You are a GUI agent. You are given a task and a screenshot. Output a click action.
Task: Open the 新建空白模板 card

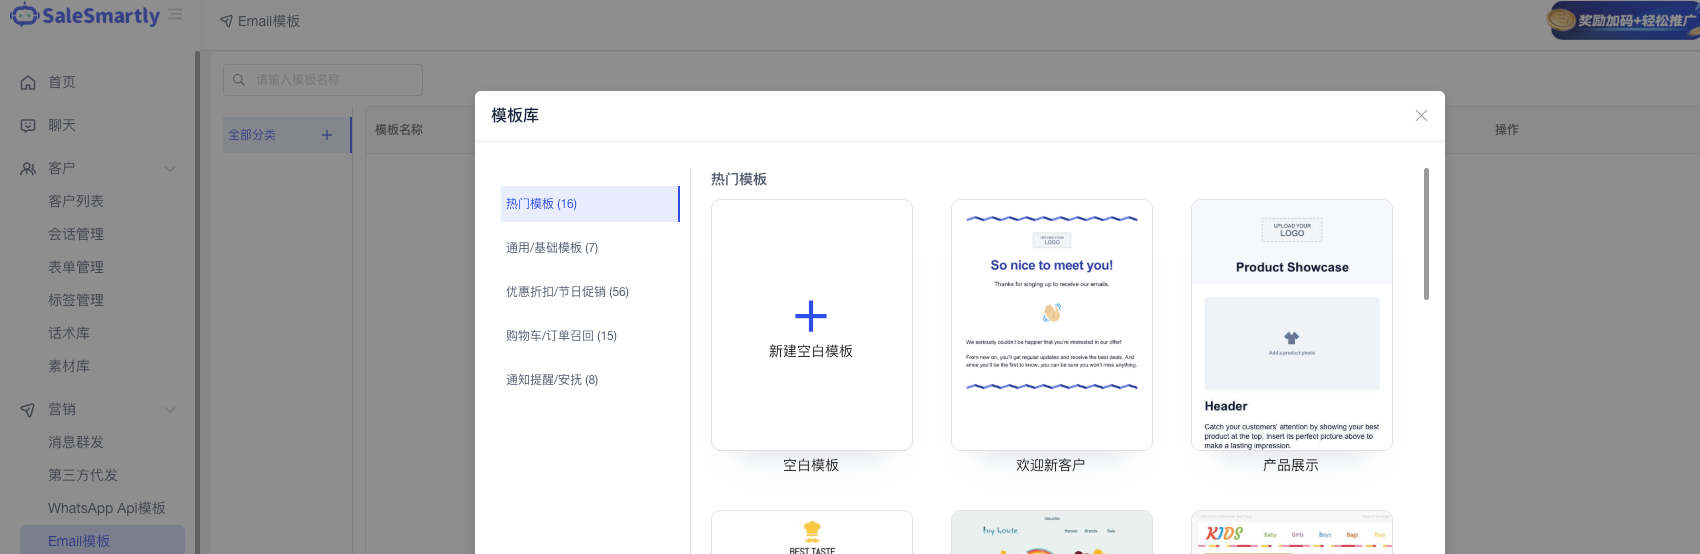click(x=812, y=325)
